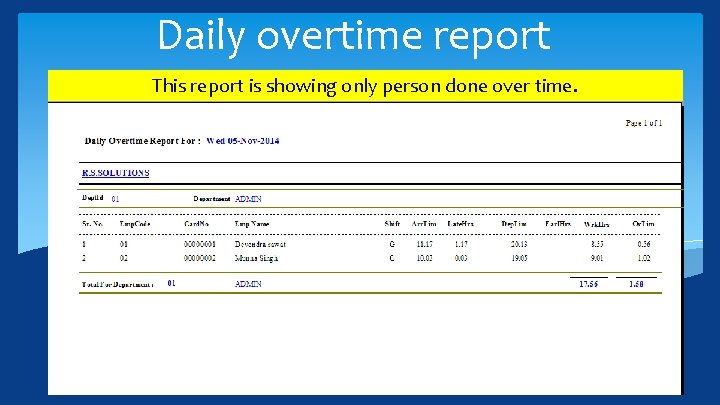Click 'ADMIN' beside the Department label
The image size is (720, 405).
248,199
